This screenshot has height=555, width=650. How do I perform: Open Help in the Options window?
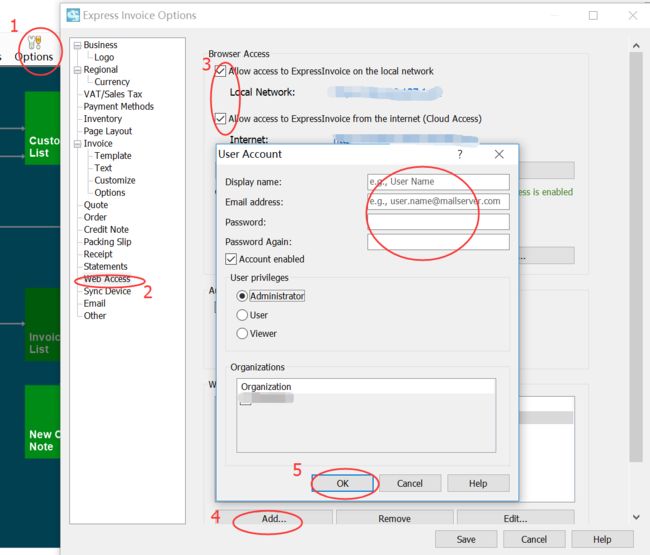(602, 539)
